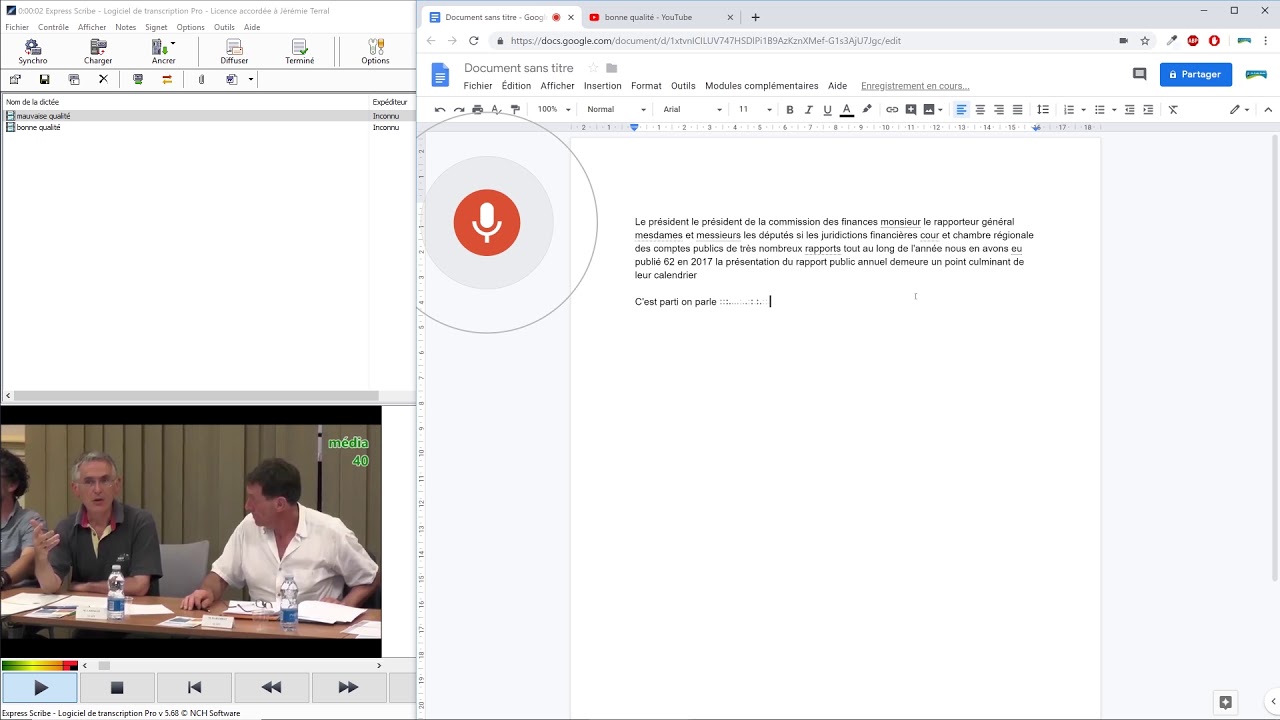Viewport: 1280px width, 720px height.
Task: Open the Signet menu in Express Scribe
Action: (156, 27)
